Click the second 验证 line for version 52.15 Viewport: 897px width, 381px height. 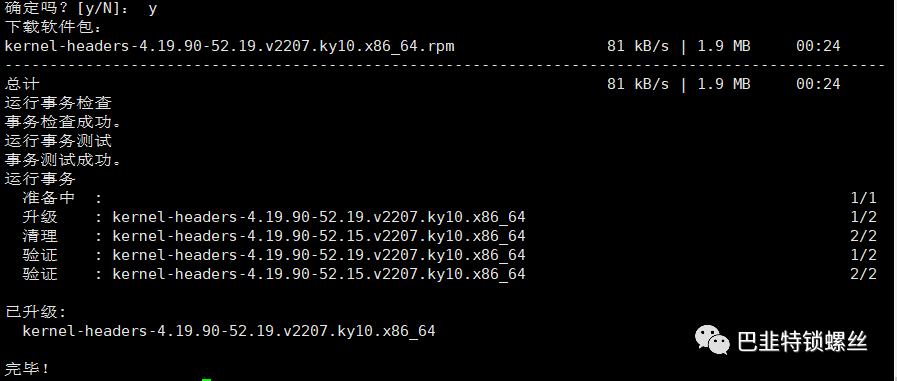pos(450,273)
